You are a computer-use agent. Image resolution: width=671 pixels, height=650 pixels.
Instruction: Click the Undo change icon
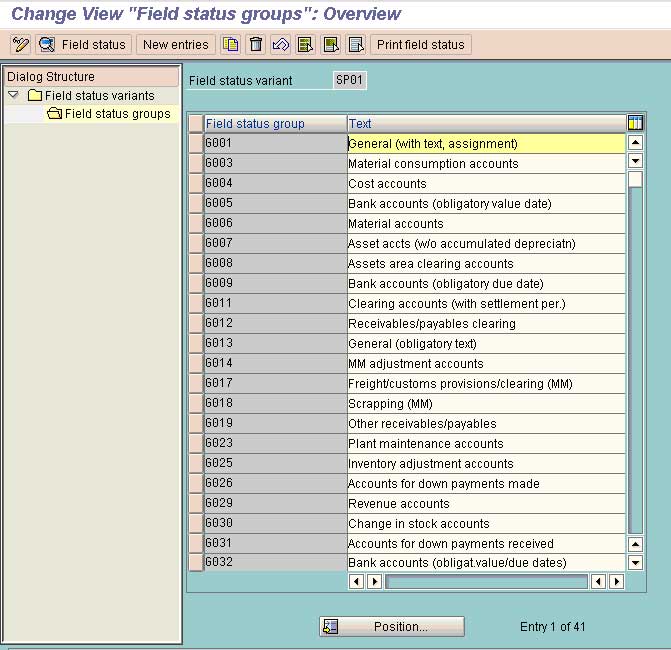pyautogui.click(x=281, y=45)
